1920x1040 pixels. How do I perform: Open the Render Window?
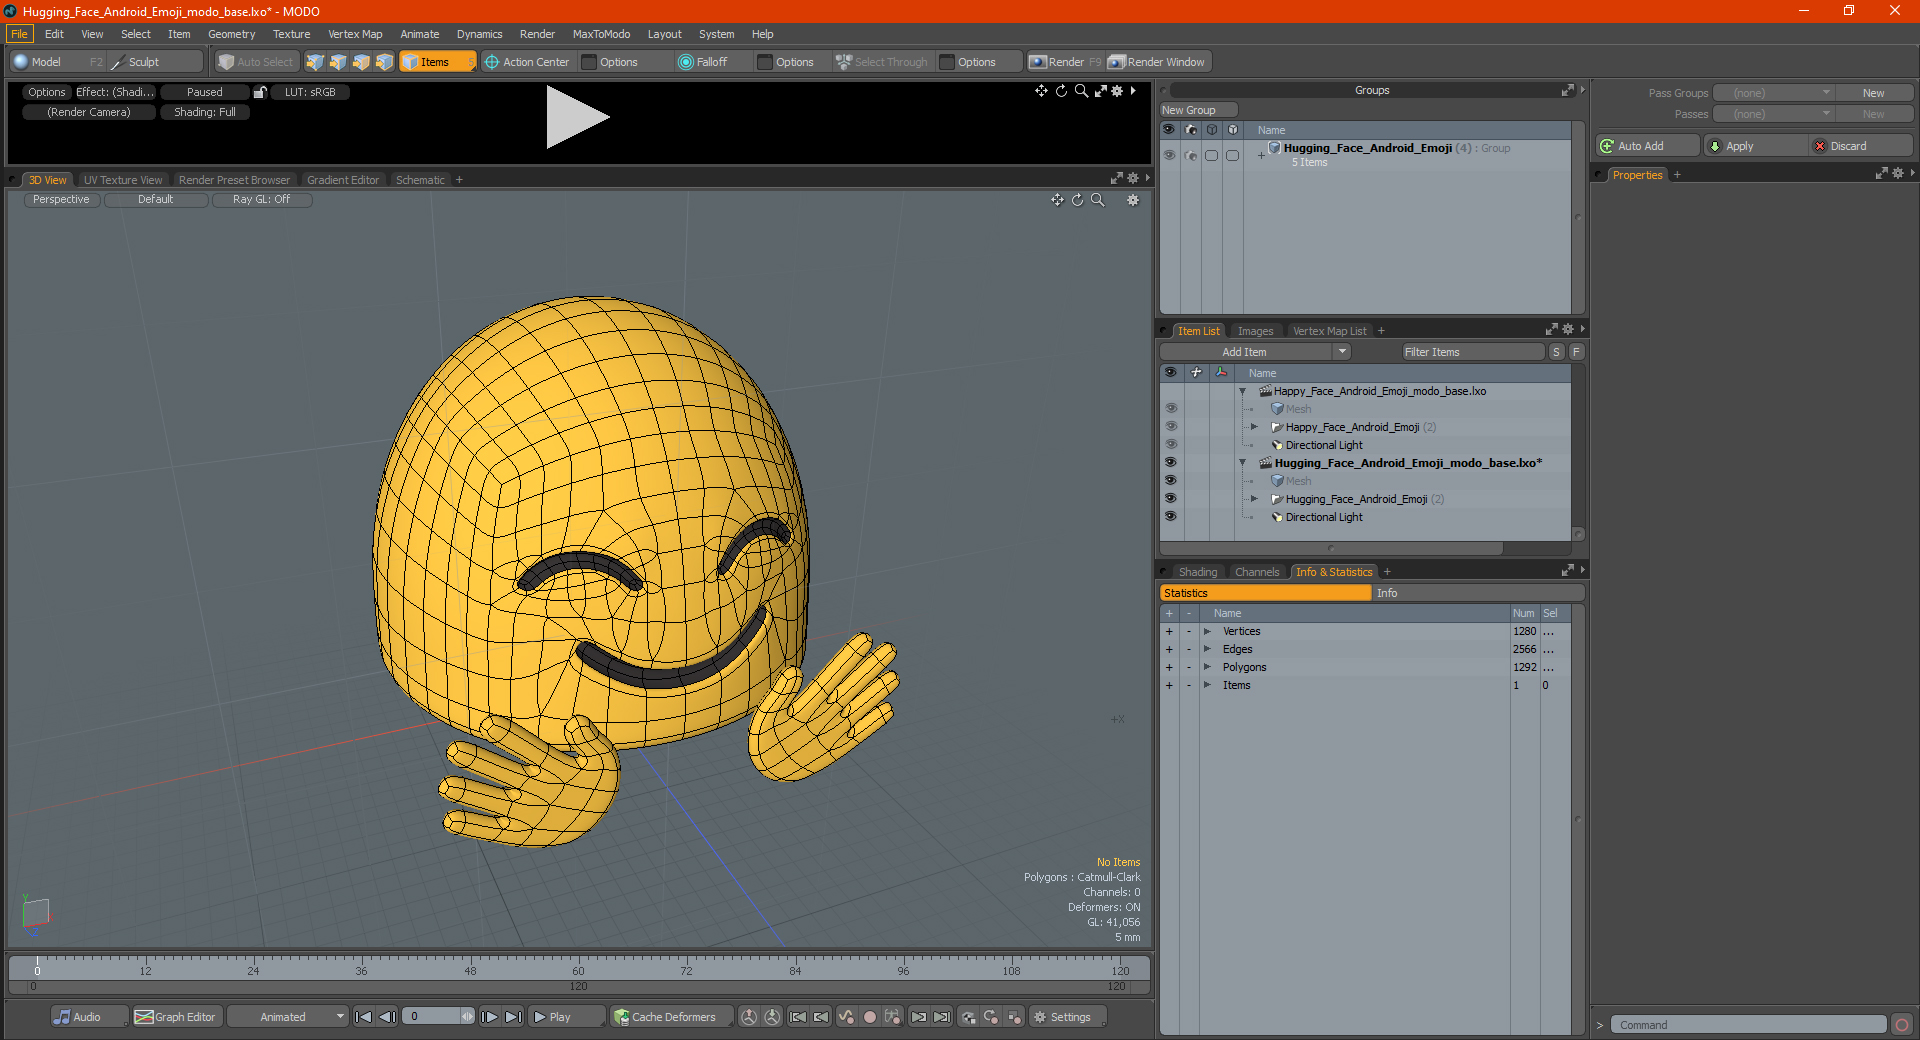[x=1158, y=62]
